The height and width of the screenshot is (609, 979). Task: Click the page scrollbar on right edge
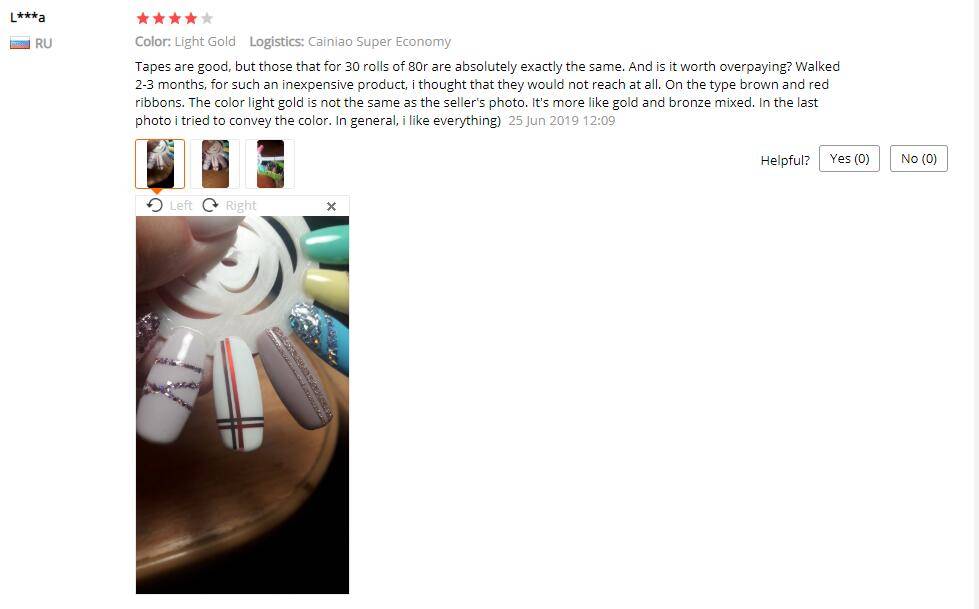[975, 304]
